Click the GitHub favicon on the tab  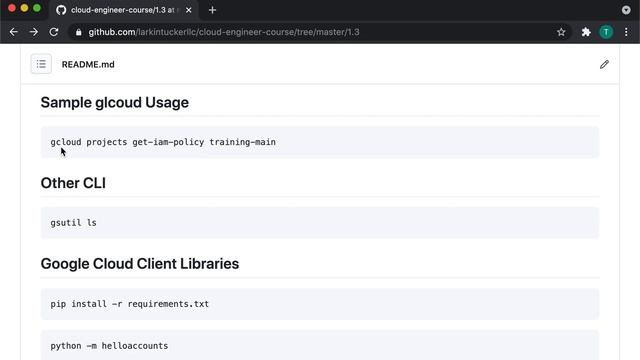coord(61,10)
